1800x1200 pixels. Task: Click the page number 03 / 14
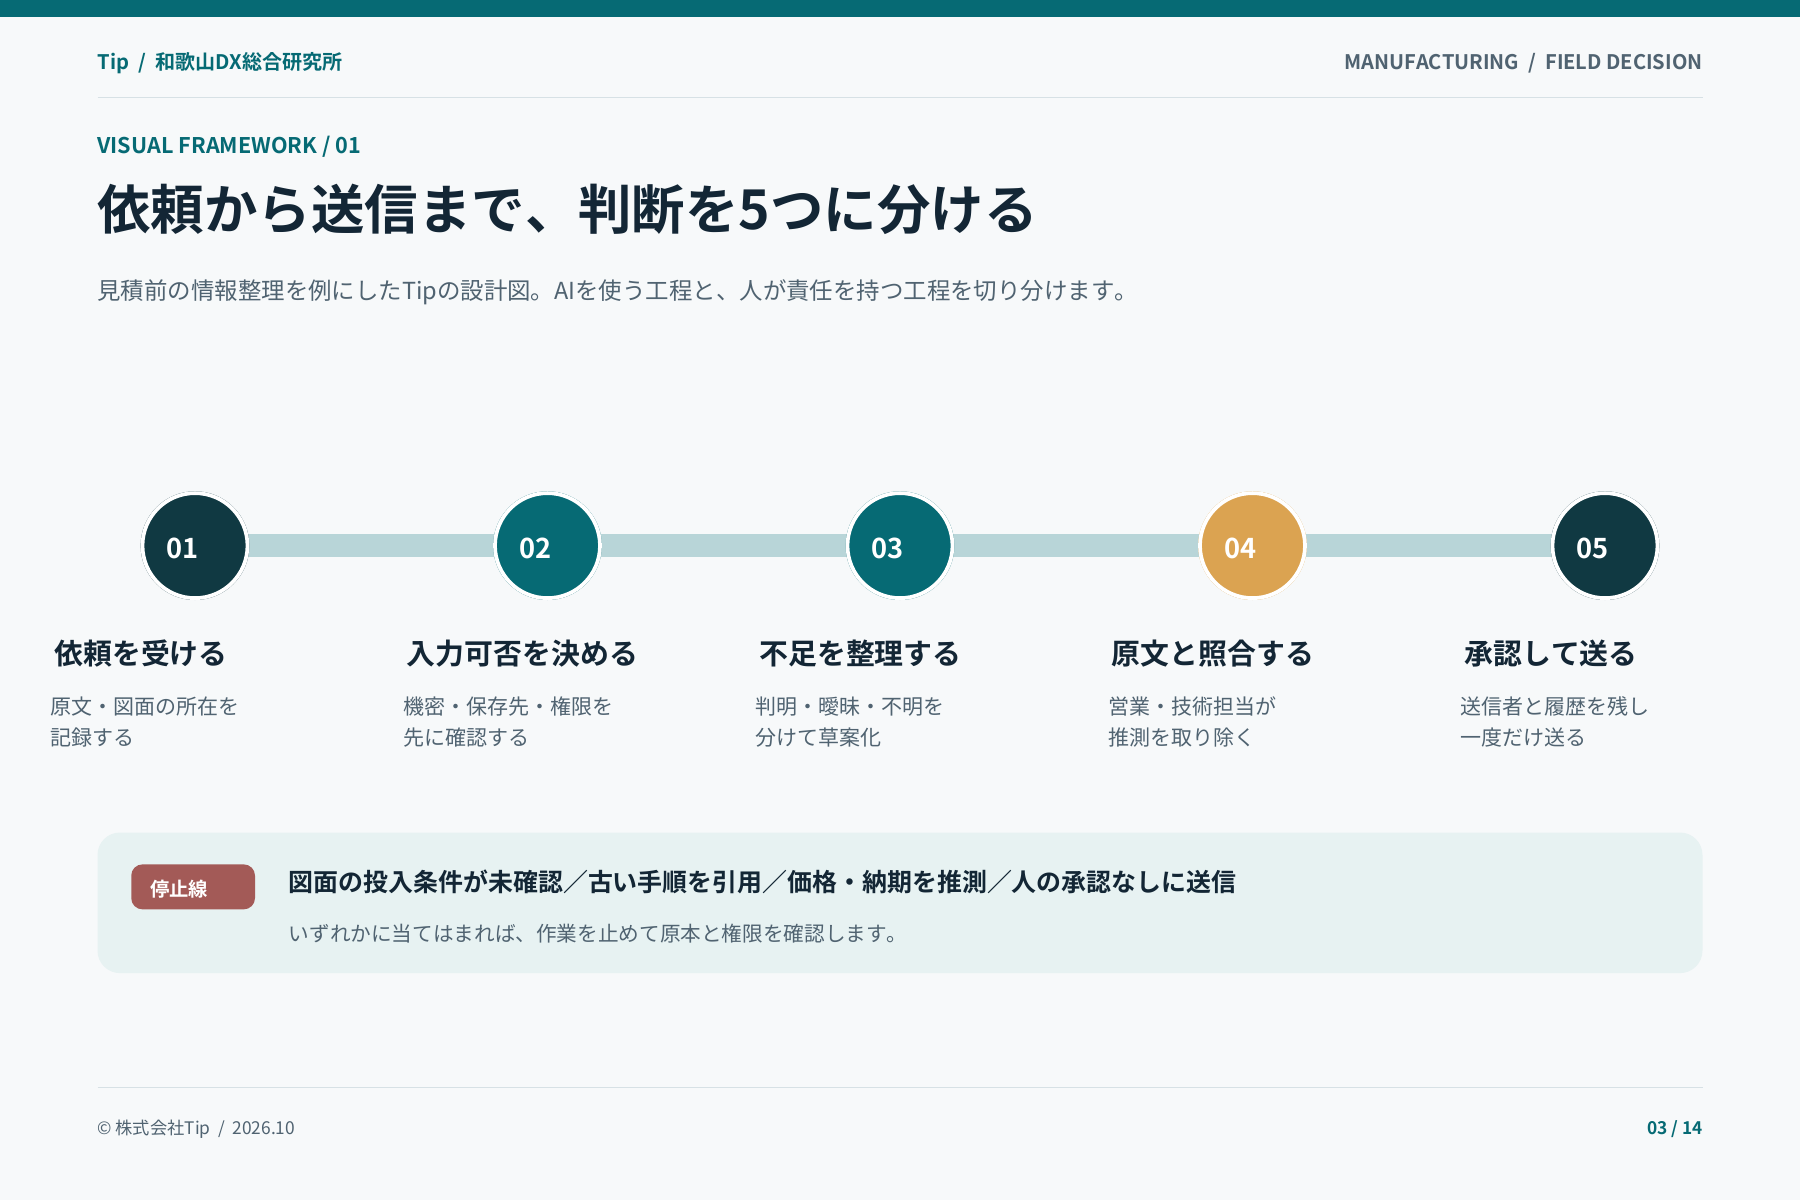[x=1674, y=1128]
